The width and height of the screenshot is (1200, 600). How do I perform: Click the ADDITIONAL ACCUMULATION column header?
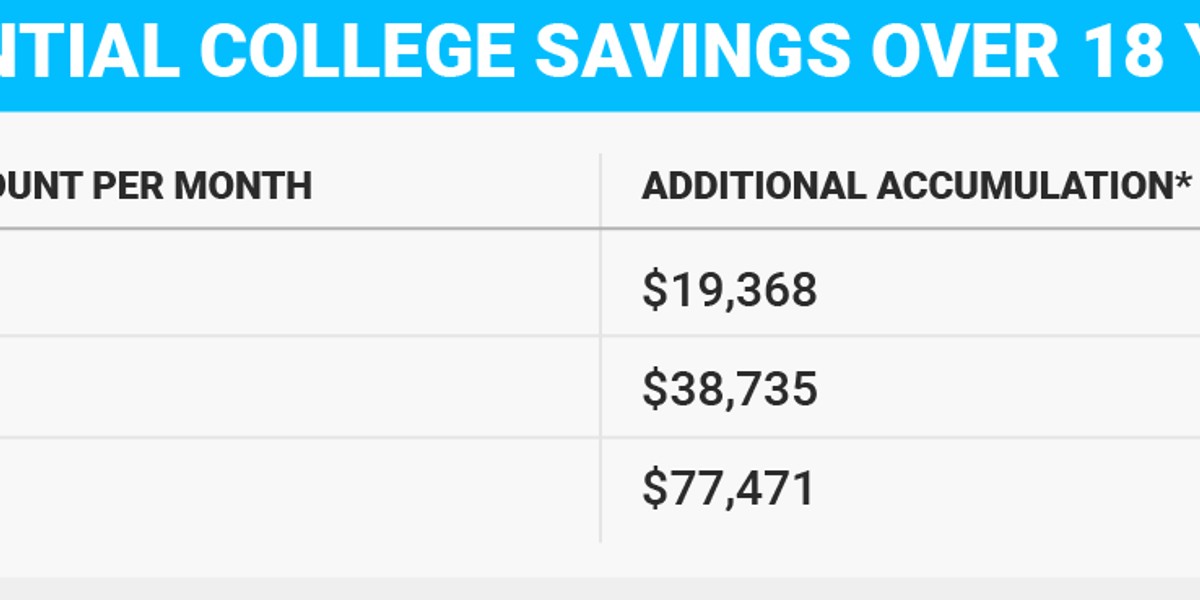coord(917,186)
